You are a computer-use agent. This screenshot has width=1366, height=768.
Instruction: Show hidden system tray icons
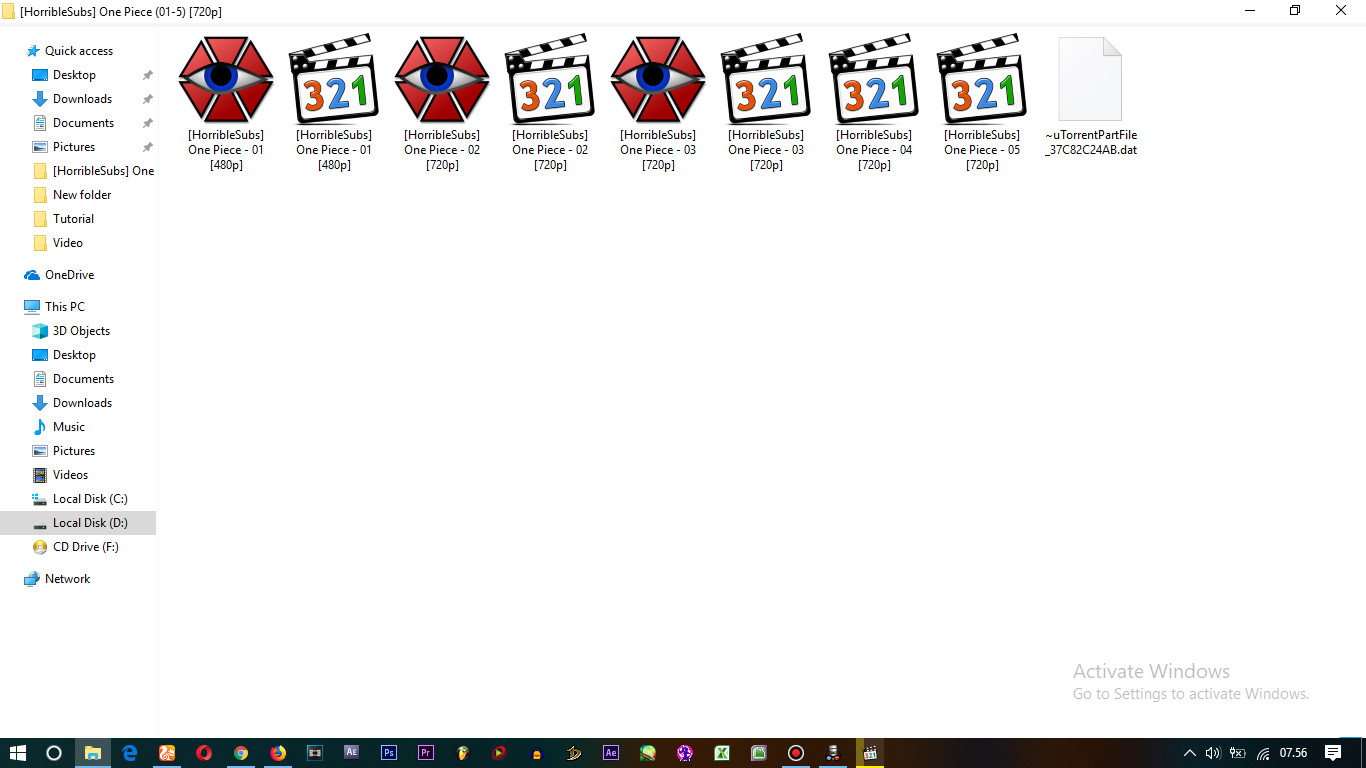[x=1190, y=753]
